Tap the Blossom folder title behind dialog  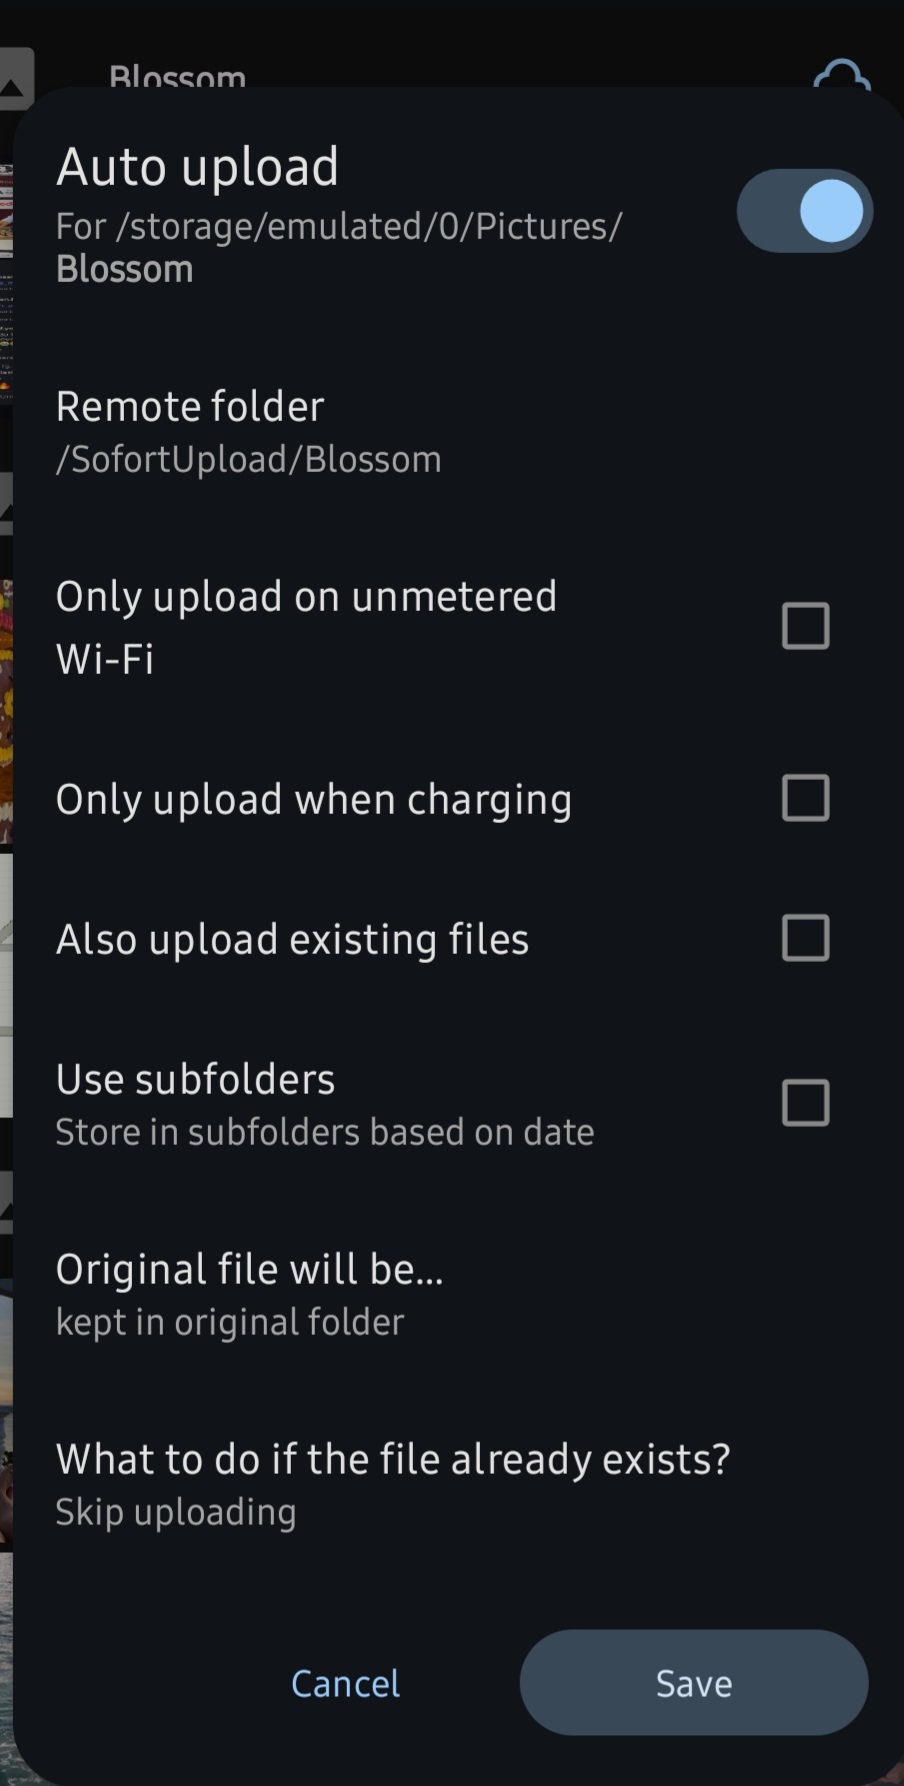(177, 76)
